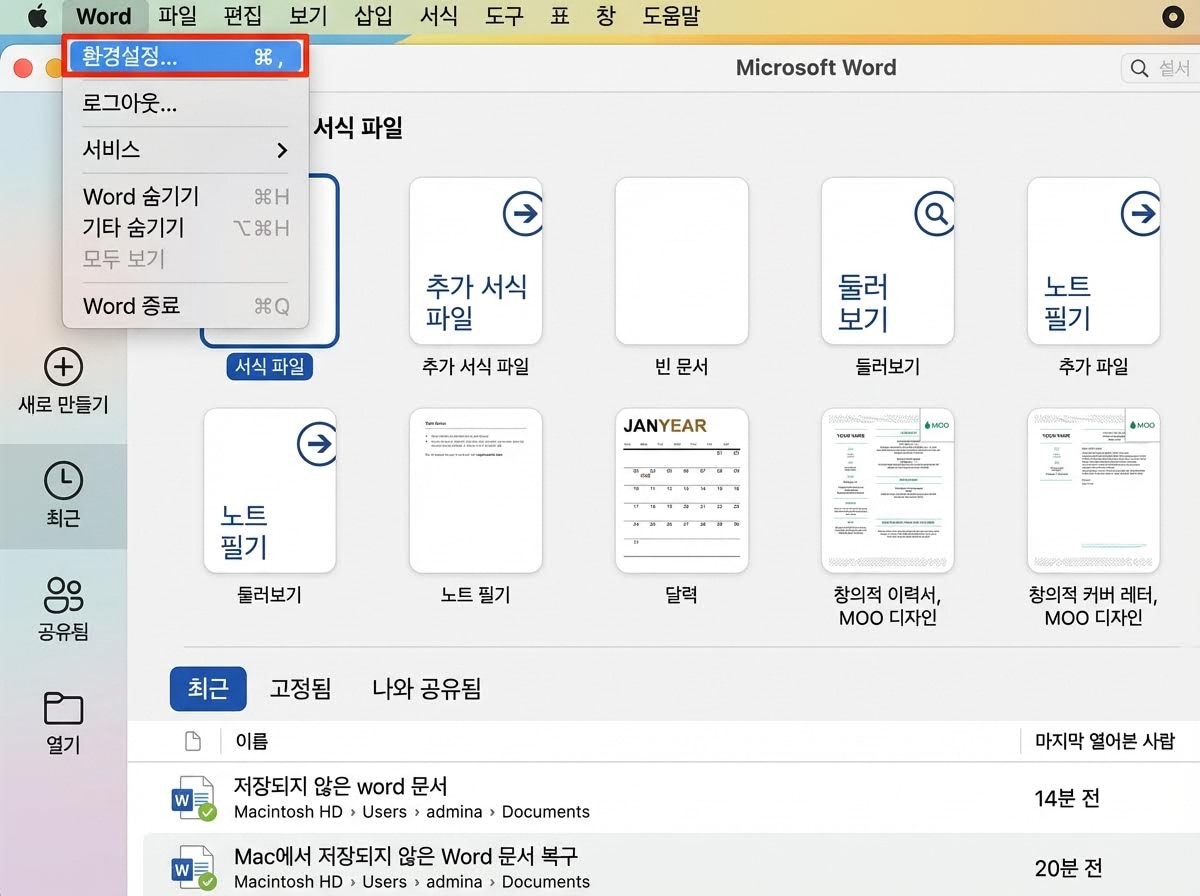Open the 달력 calendar template thumbnail
Screen dimensions: 1200x896
681,490
